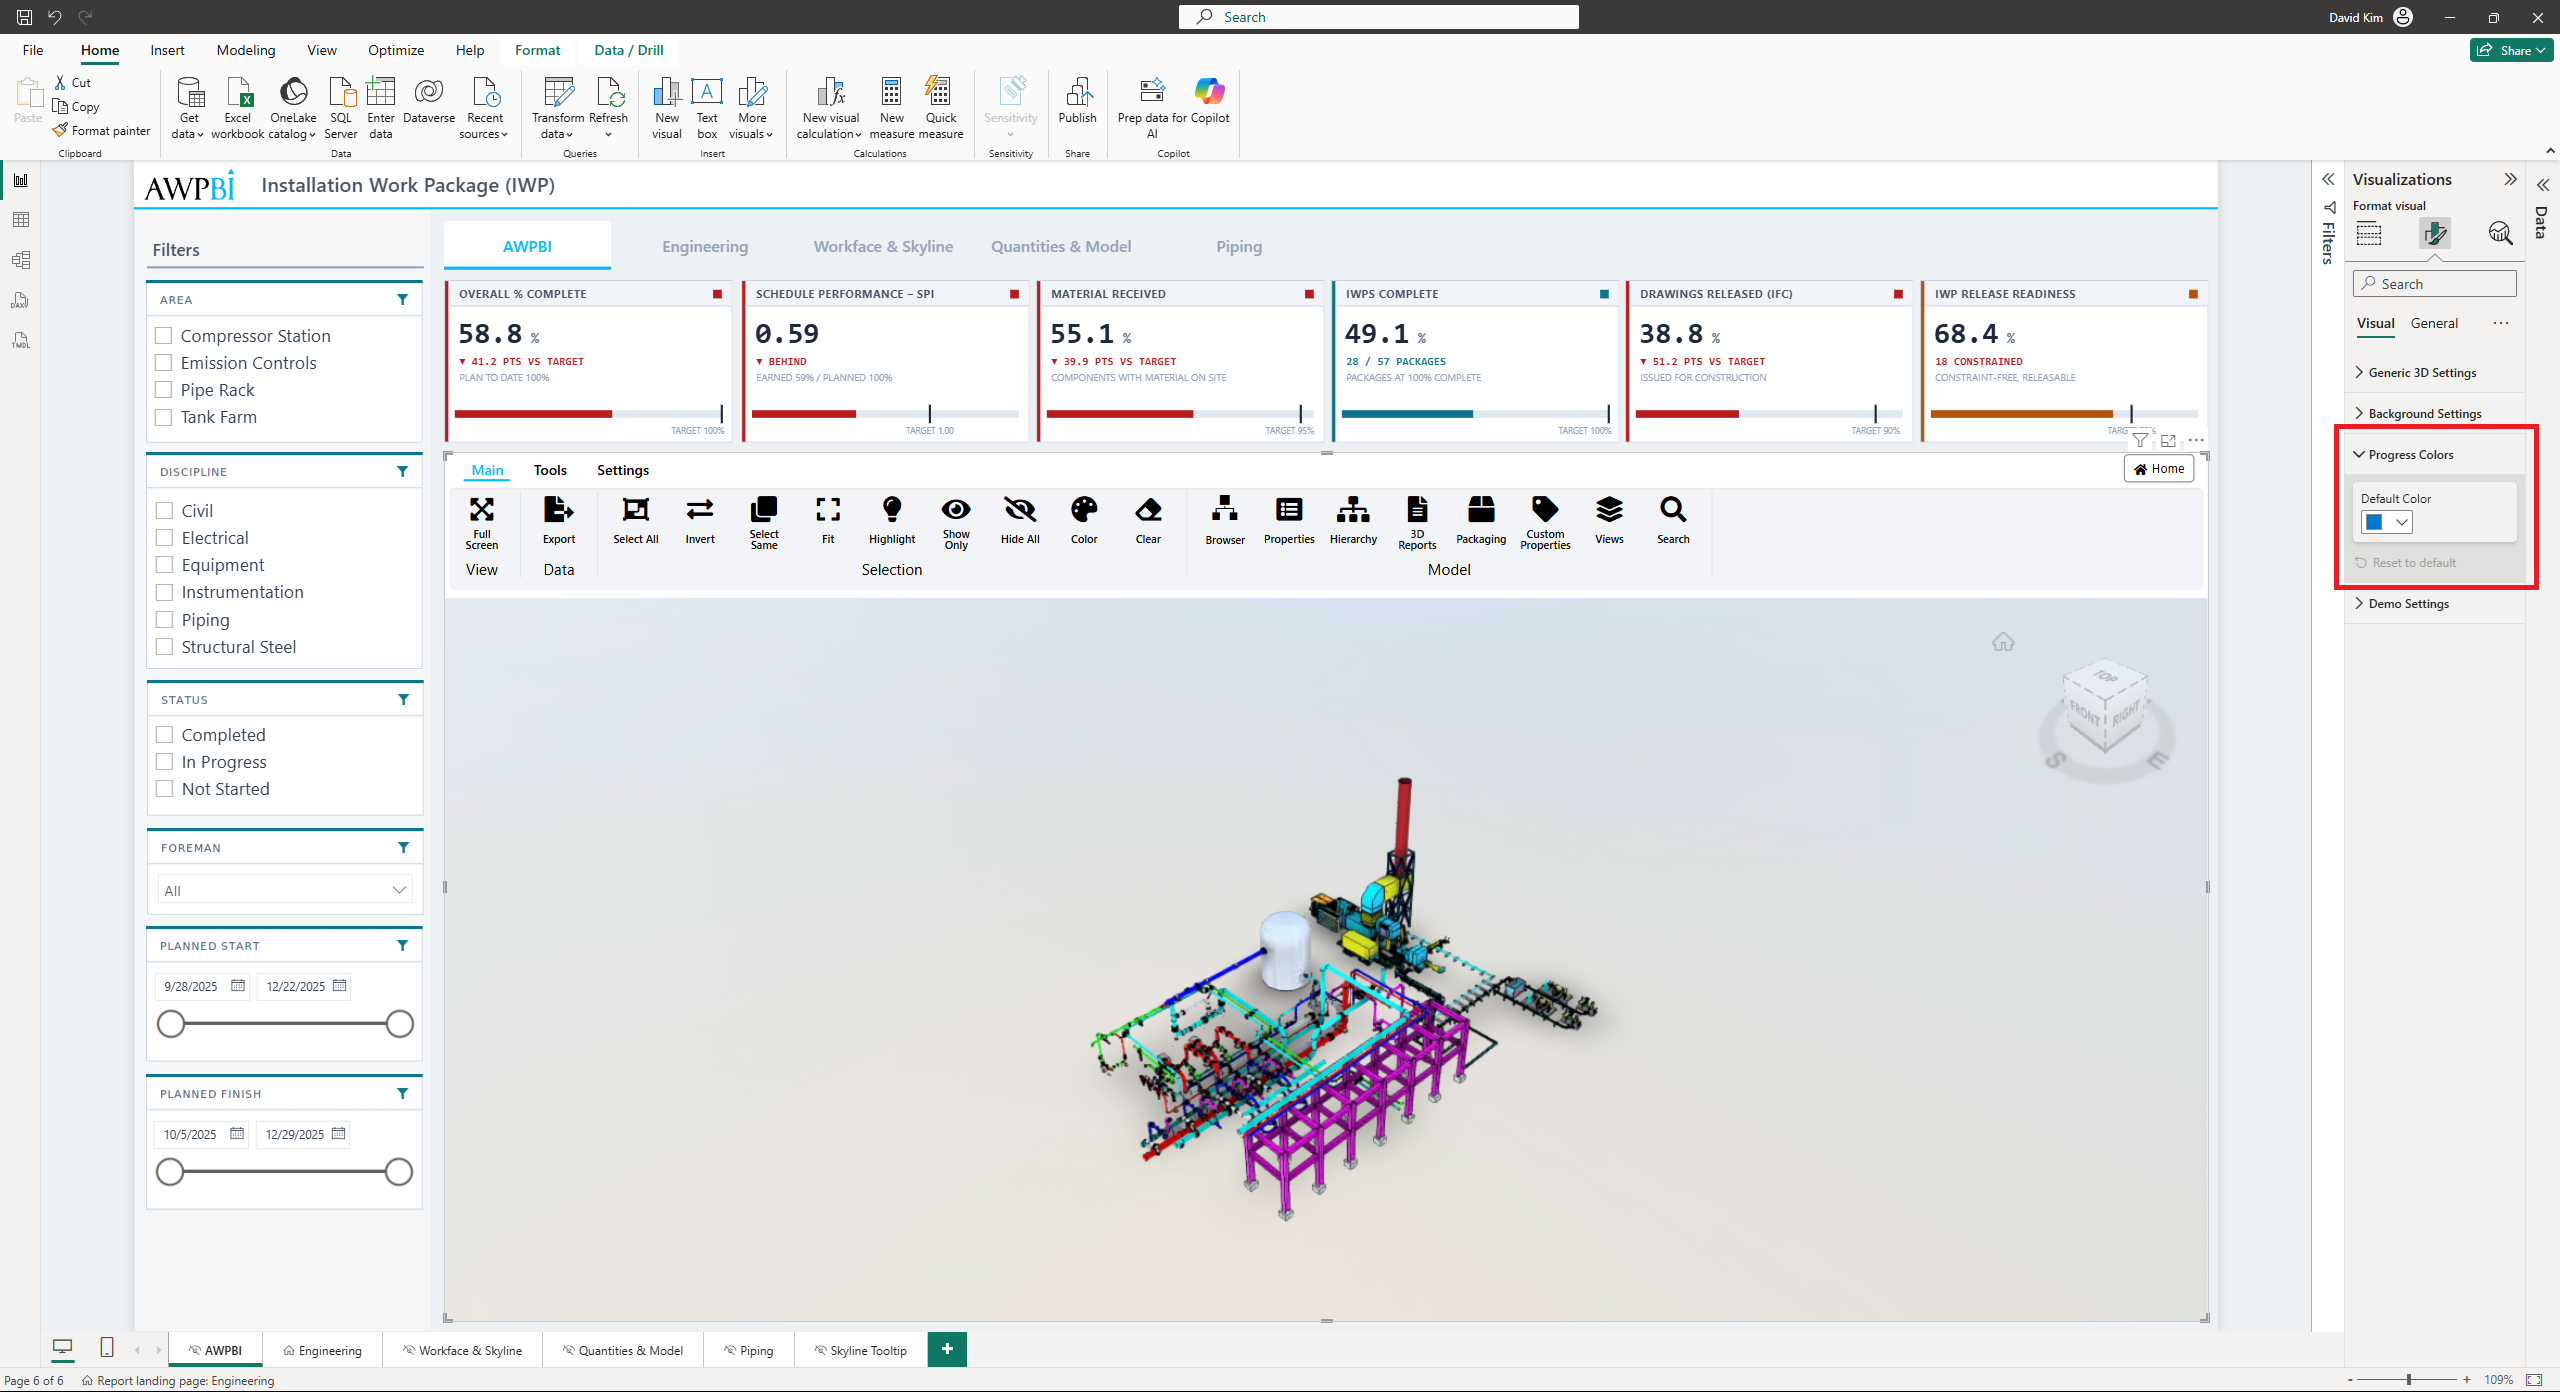Invert the current selection
Screen dimensions: 2560x1392
tap(700, 521)
